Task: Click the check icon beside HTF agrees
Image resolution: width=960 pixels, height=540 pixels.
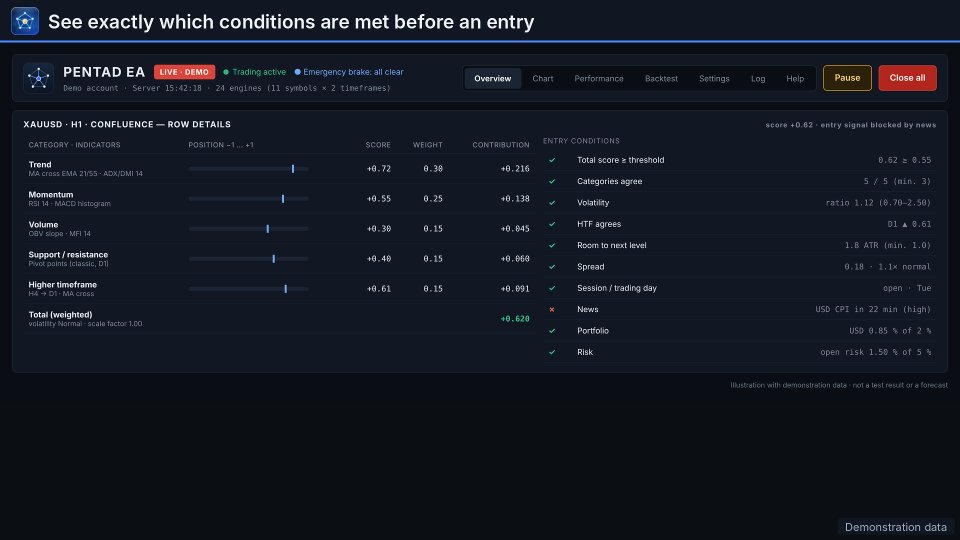Action: [552, 224]
